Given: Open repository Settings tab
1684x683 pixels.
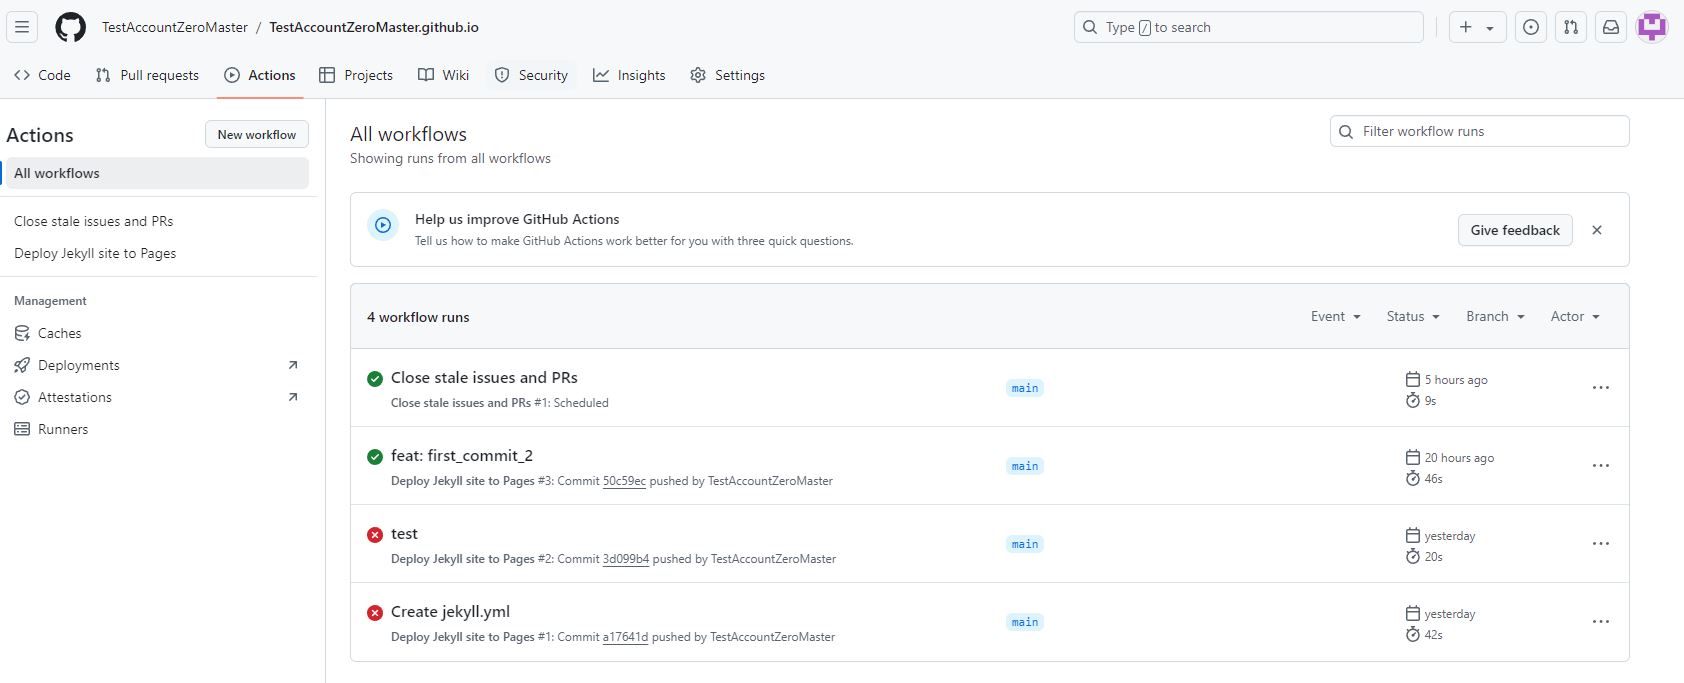Looking at the screenshot, I should [x=727, y=75].
